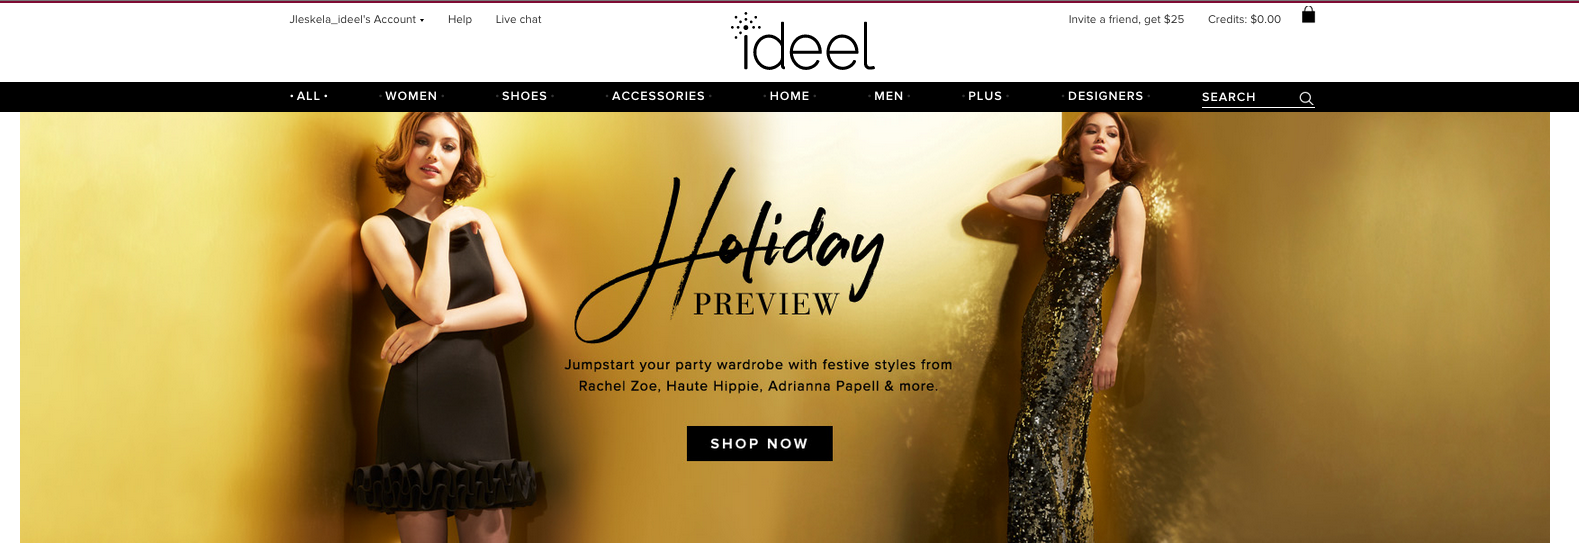Screen dimensions: 1579x555
Task: Open the SHOES menu
Action: coord(525,96)
